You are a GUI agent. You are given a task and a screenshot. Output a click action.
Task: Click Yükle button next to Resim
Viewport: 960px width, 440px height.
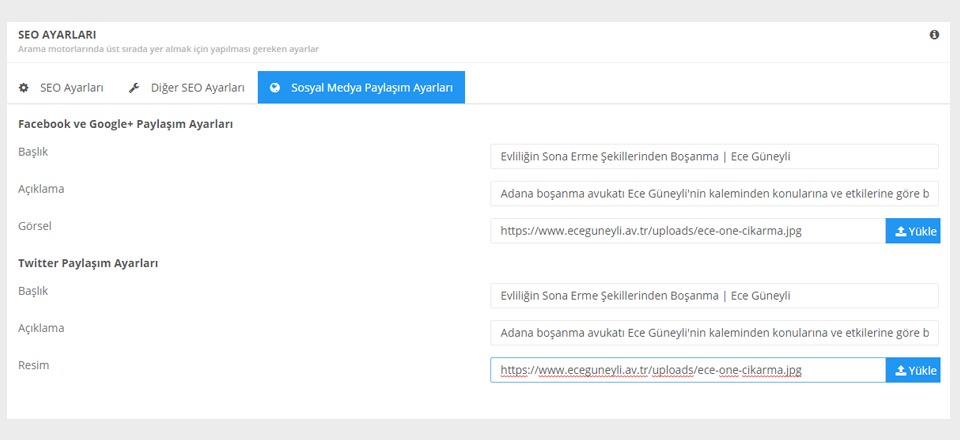913,370
